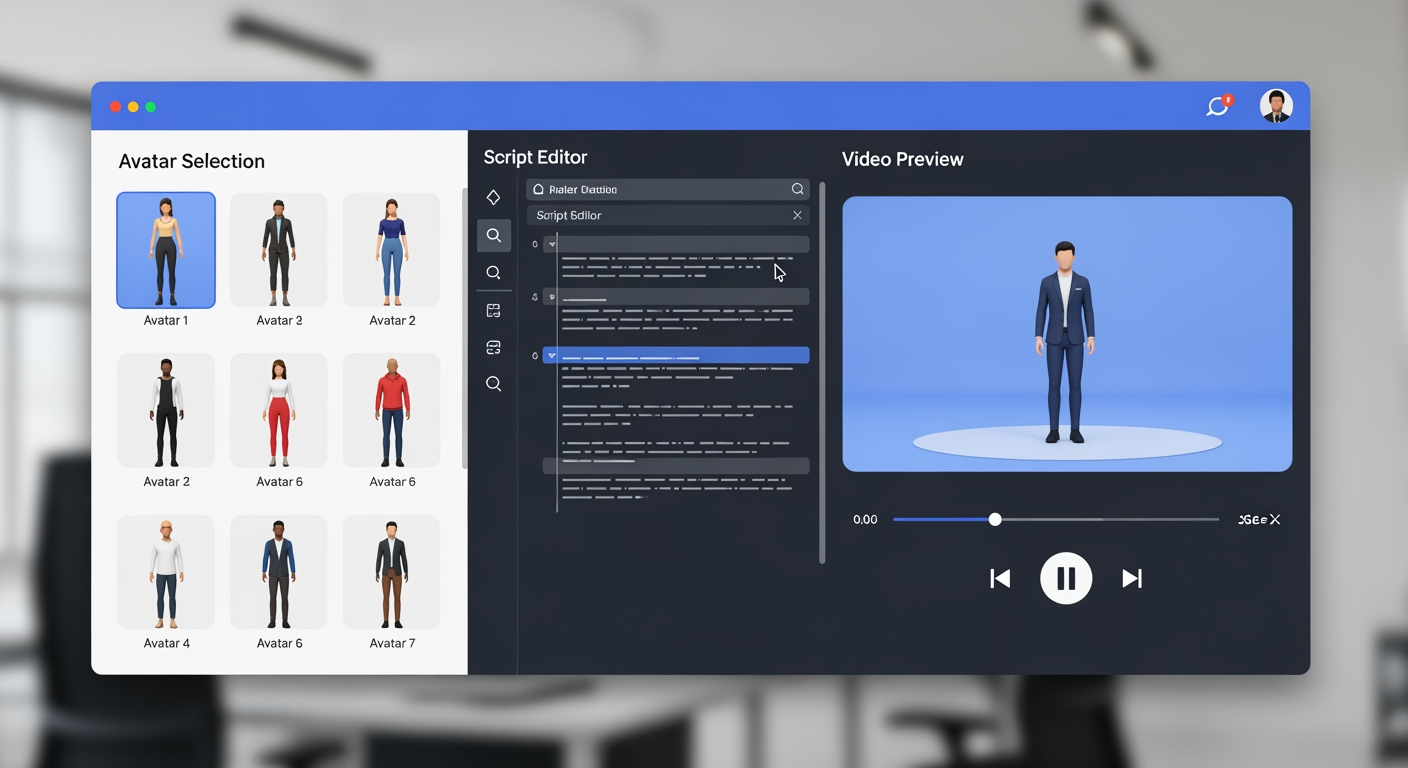Skip to the next video segment
1408x768 pixels.
[x=1131, y=578]
